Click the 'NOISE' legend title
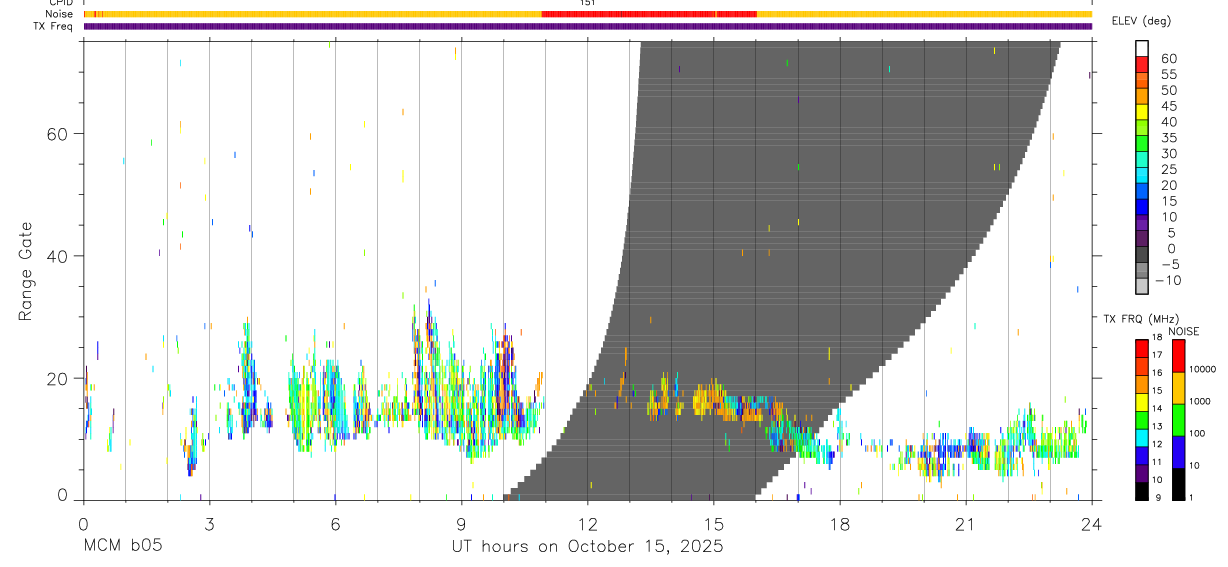1228x567 pixels. point(1184,331)
